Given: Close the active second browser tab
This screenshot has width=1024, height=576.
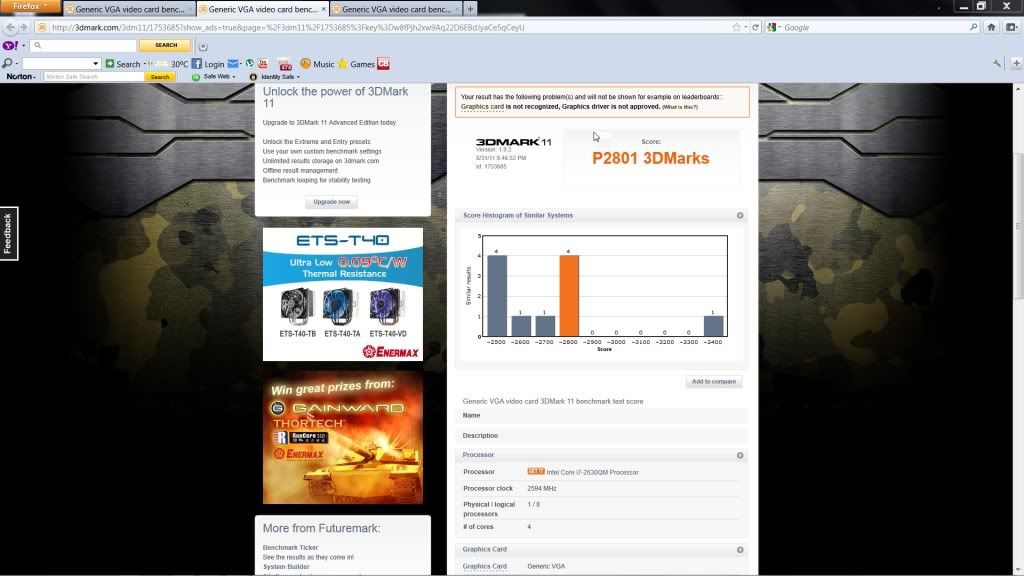Looking at the screenshot, I should 323,9.
